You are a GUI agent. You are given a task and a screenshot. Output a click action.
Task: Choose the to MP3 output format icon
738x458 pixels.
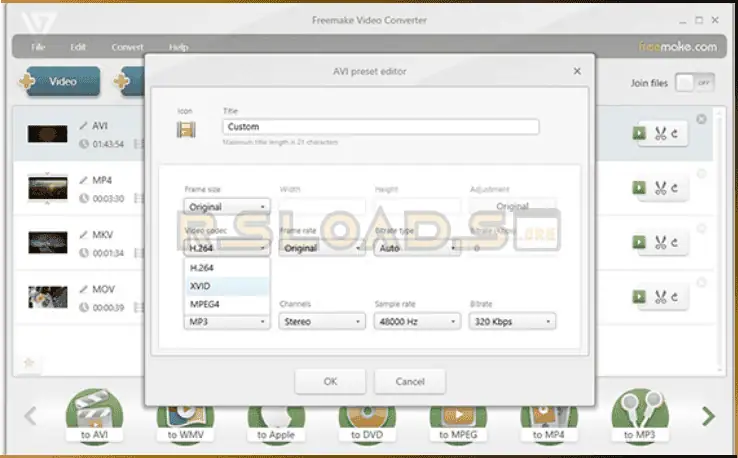point(640,416)
